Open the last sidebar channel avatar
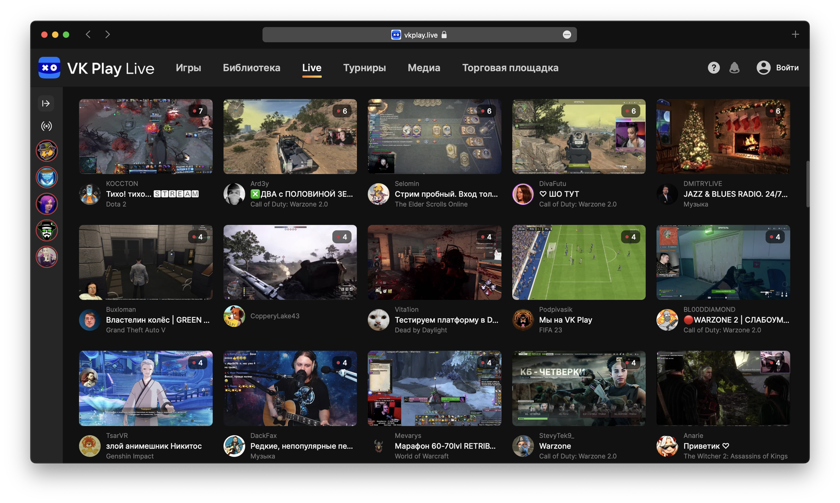The height and width of the screenshot is (503, 840). [x=47, y=257]
